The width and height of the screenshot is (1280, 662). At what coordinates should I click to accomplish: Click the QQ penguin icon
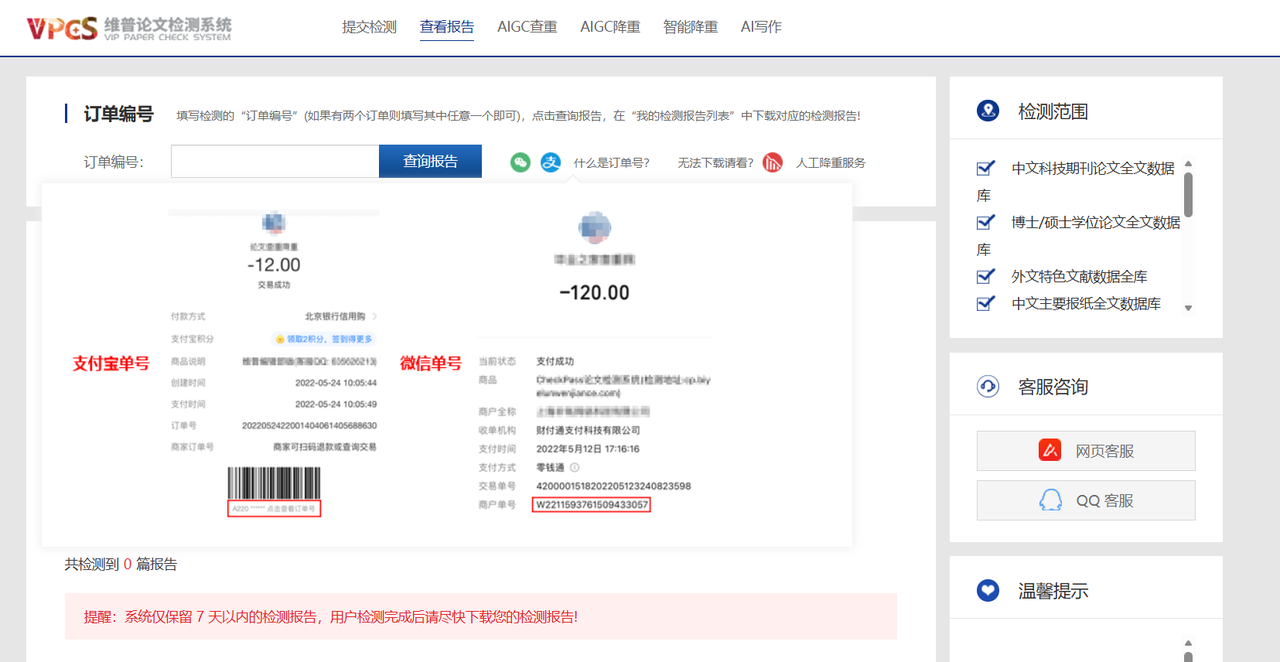[1050, 500]
